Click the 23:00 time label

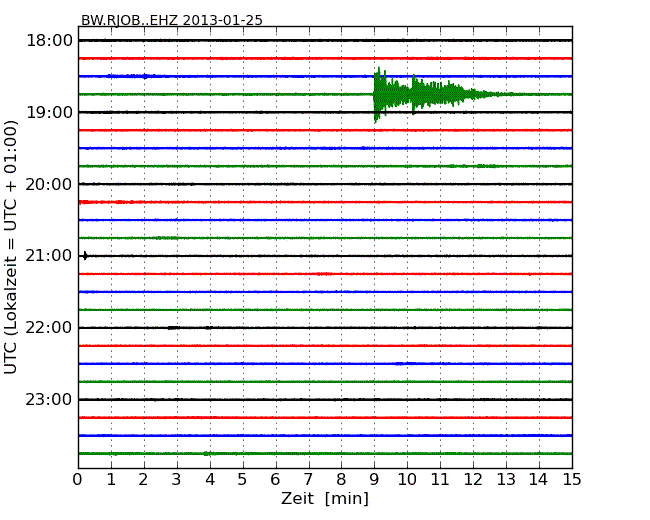[x=49, y=399]
